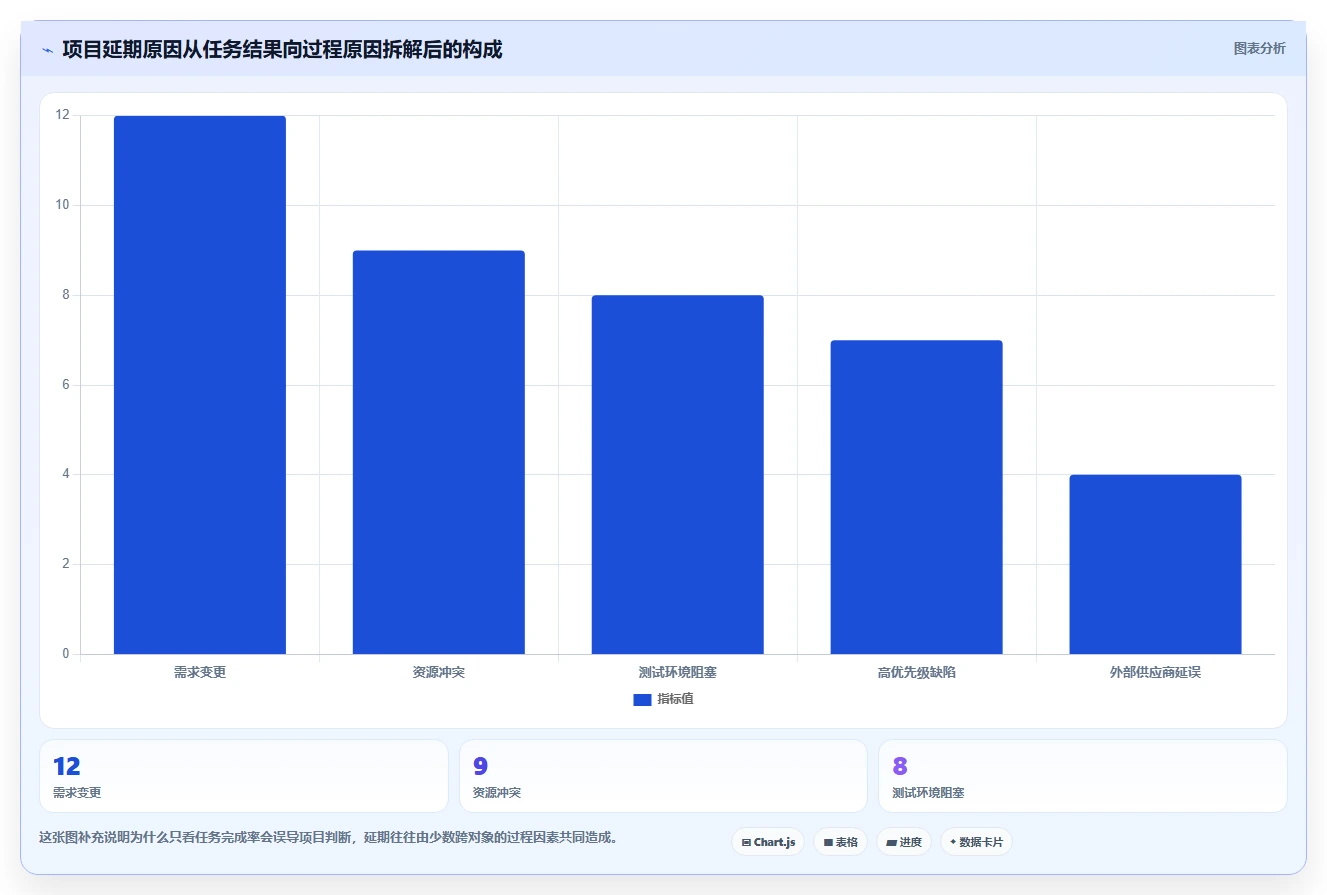Click the y-axis label 6
Viewport: 1327px width, 895px height.
coord(66,385)
